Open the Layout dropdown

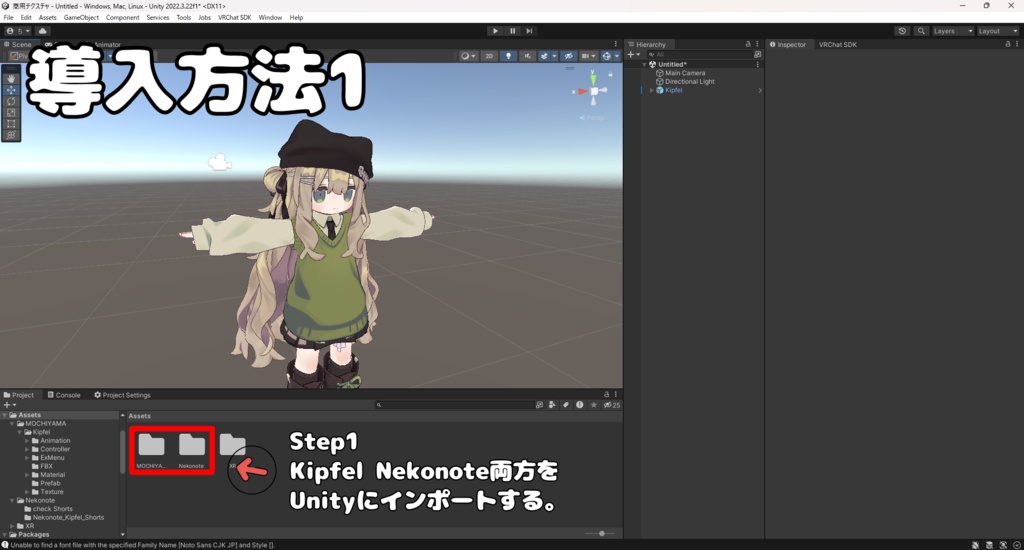(998, 31)
